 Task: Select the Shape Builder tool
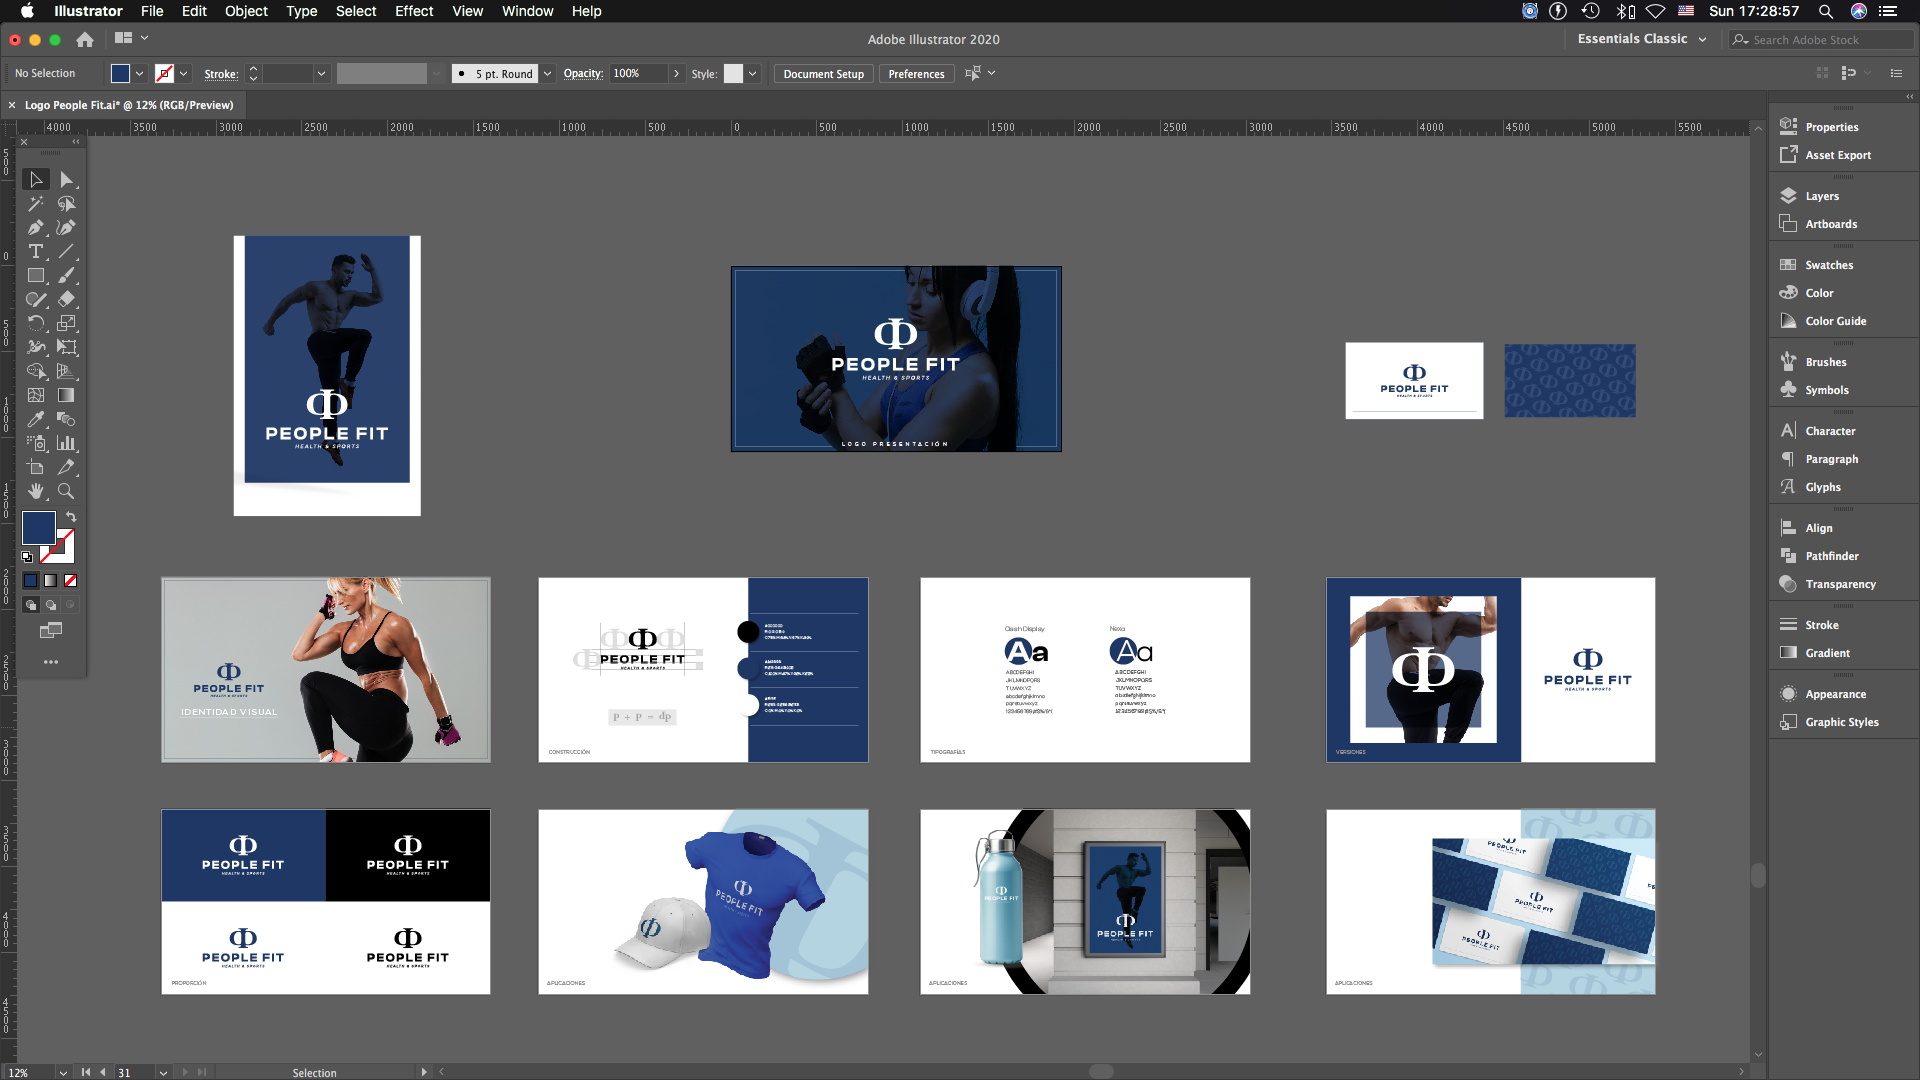36,372
